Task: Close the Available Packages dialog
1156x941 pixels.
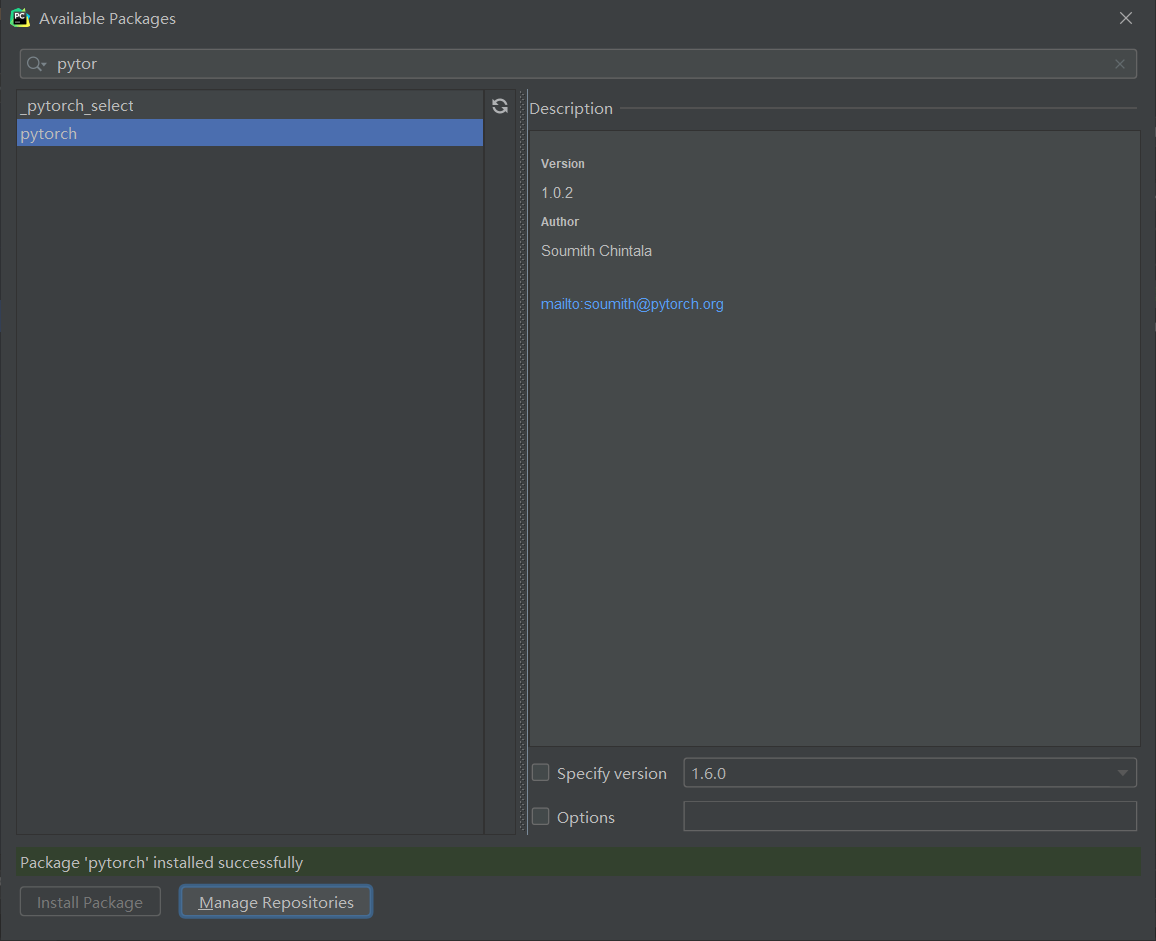Action: pos(1126,18)
